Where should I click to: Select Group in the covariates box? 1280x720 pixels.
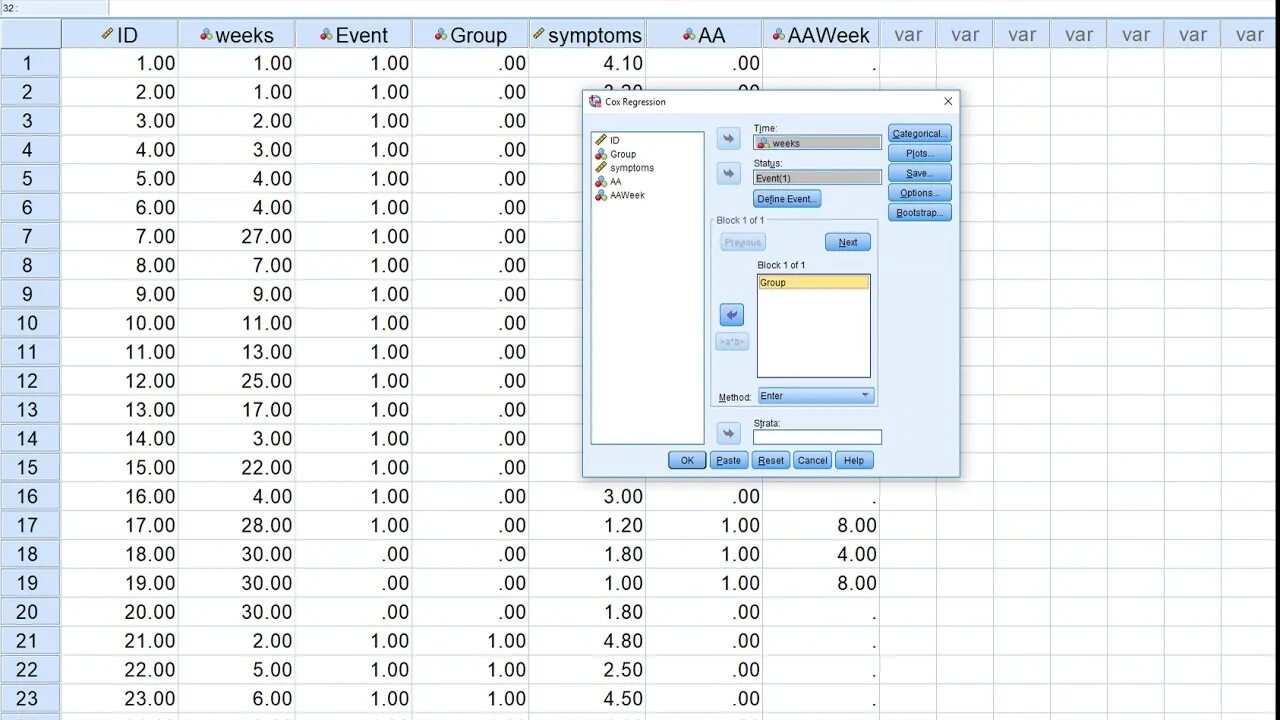coord(814,283)
